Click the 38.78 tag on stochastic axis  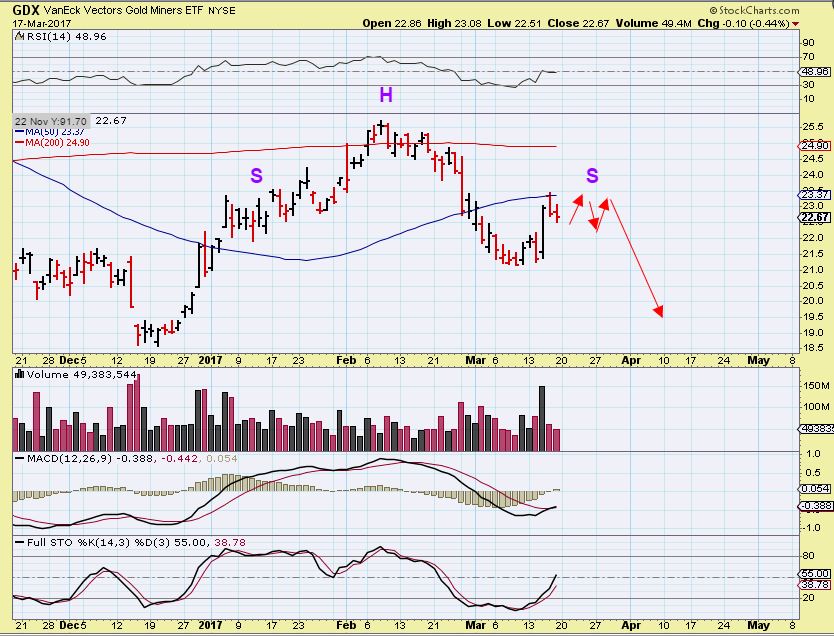pyautogui.click(x=815, y=584)
